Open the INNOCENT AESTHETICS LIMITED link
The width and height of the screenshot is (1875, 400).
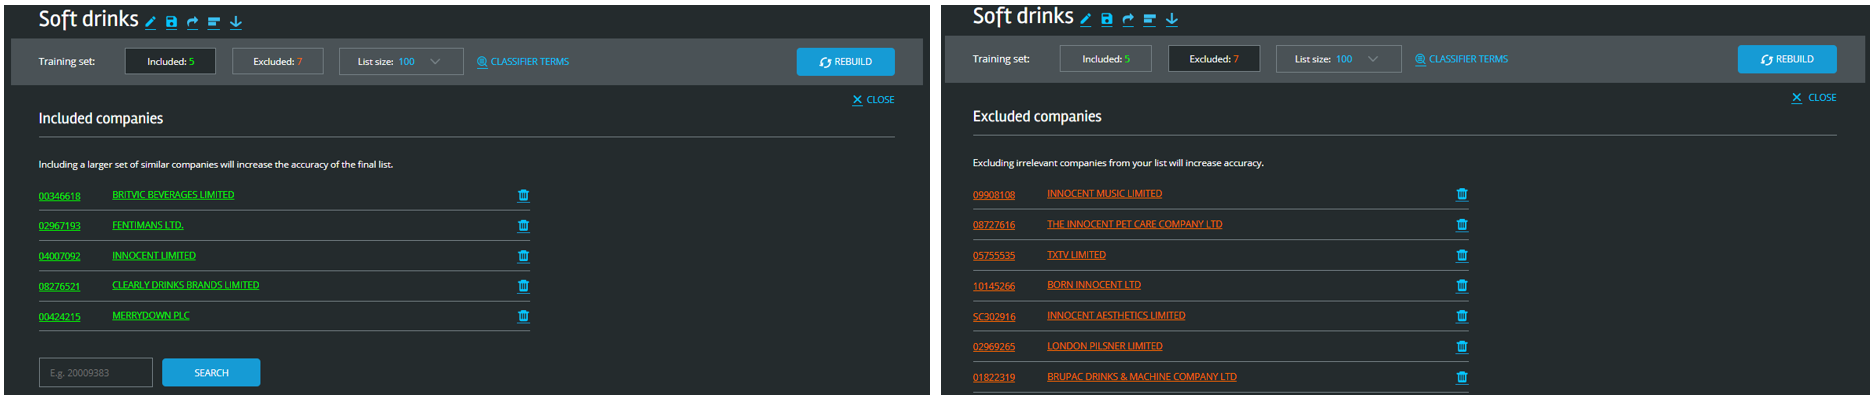click(x=1116, y=315)
